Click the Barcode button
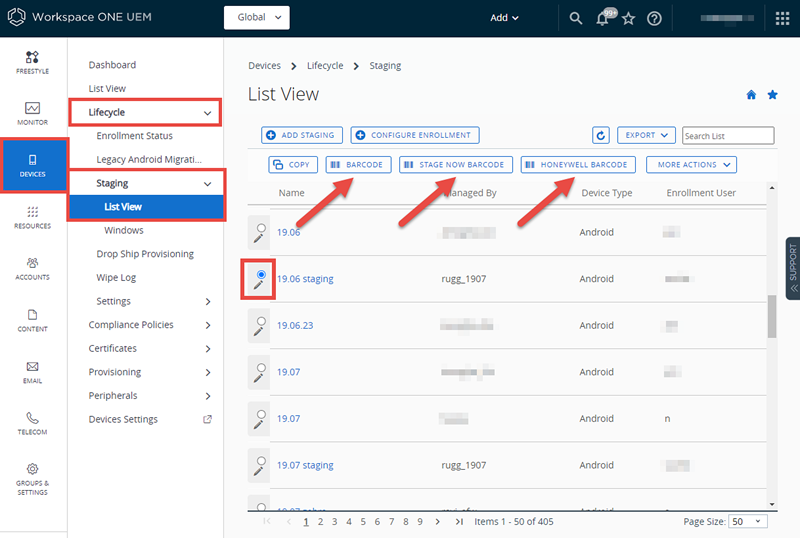This screenshot has height=538, width=800. click(359, 165)
